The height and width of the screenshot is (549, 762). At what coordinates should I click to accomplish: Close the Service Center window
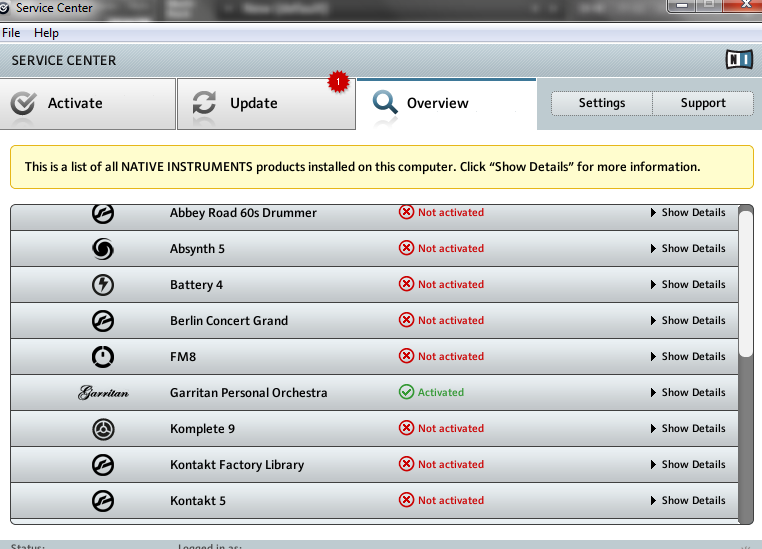click(743, 5)
